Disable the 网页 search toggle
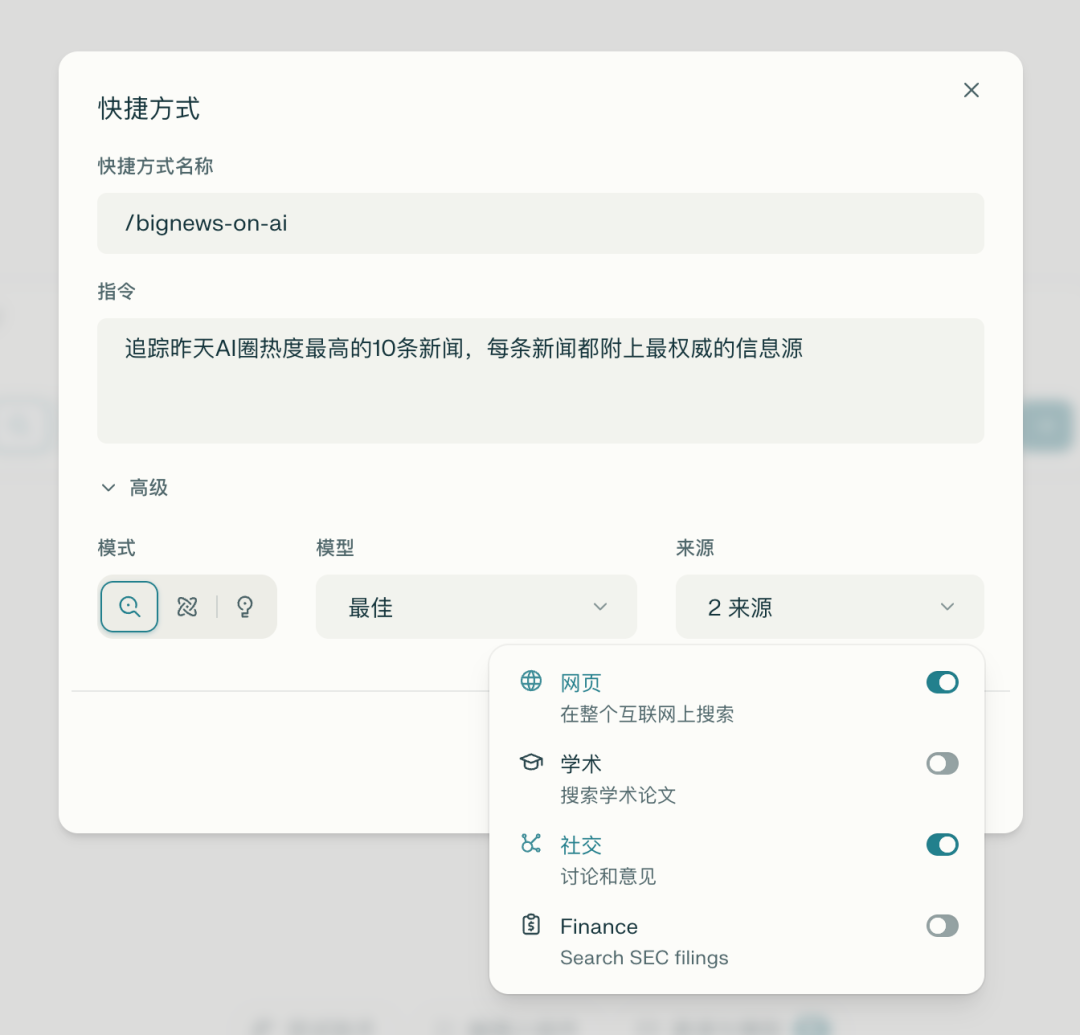This screenshot has width=1080, height=1035. click(941, 682)
